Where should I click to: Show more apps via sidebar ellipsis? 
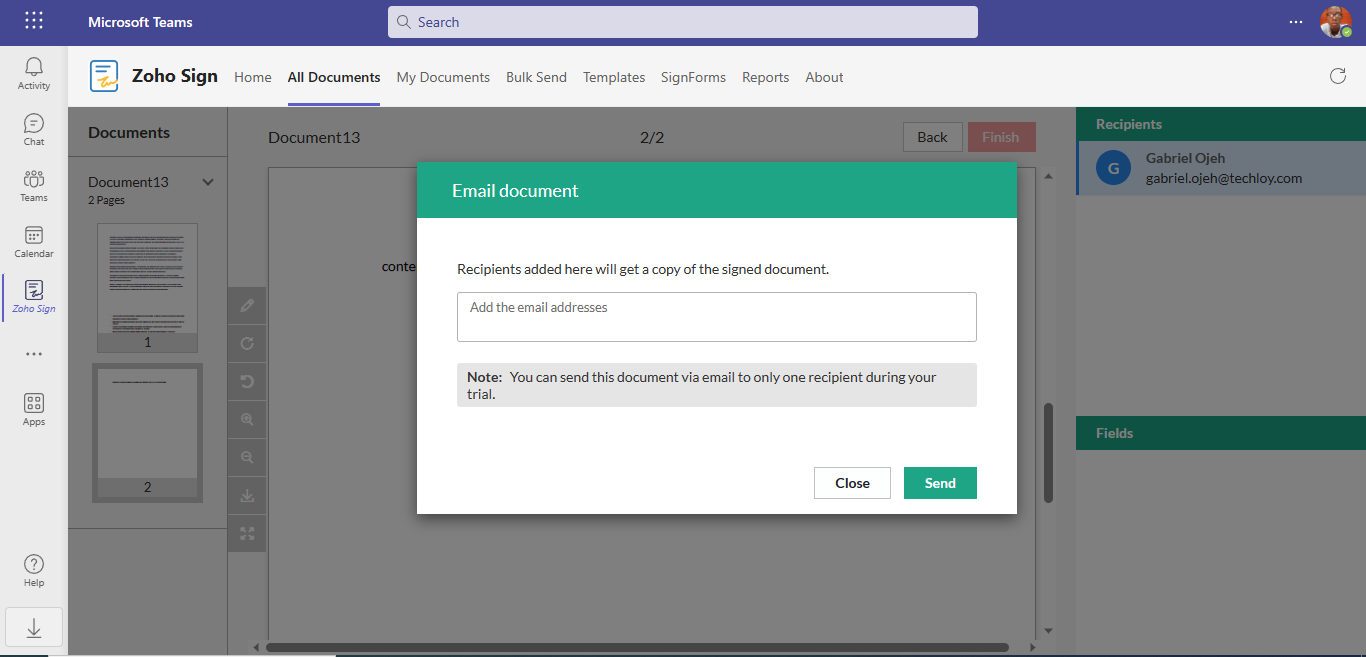[34, 354]
